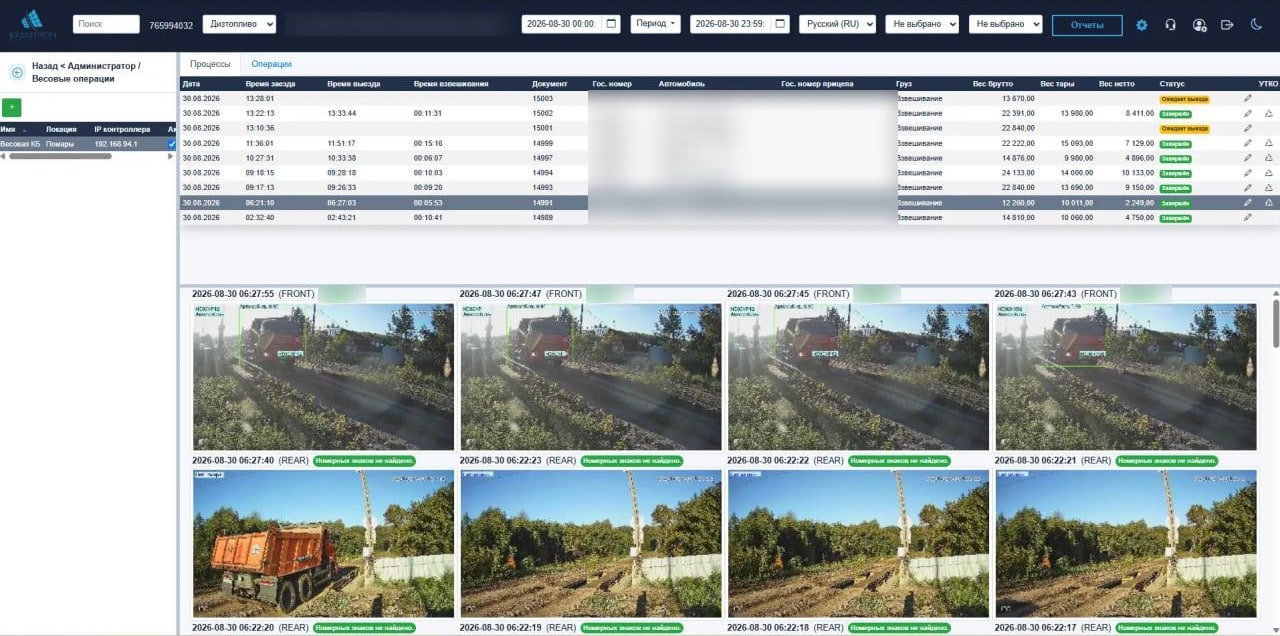Toggle dark mode with the moon icon
The image size is (1280, 636).
point(1256,25)
